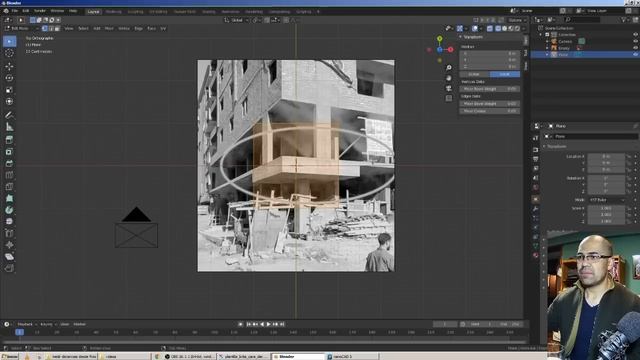Select the Annotate tool
The width and height of the screenshot is (640, 360).
pyautogui.click(x=9, y=115)
